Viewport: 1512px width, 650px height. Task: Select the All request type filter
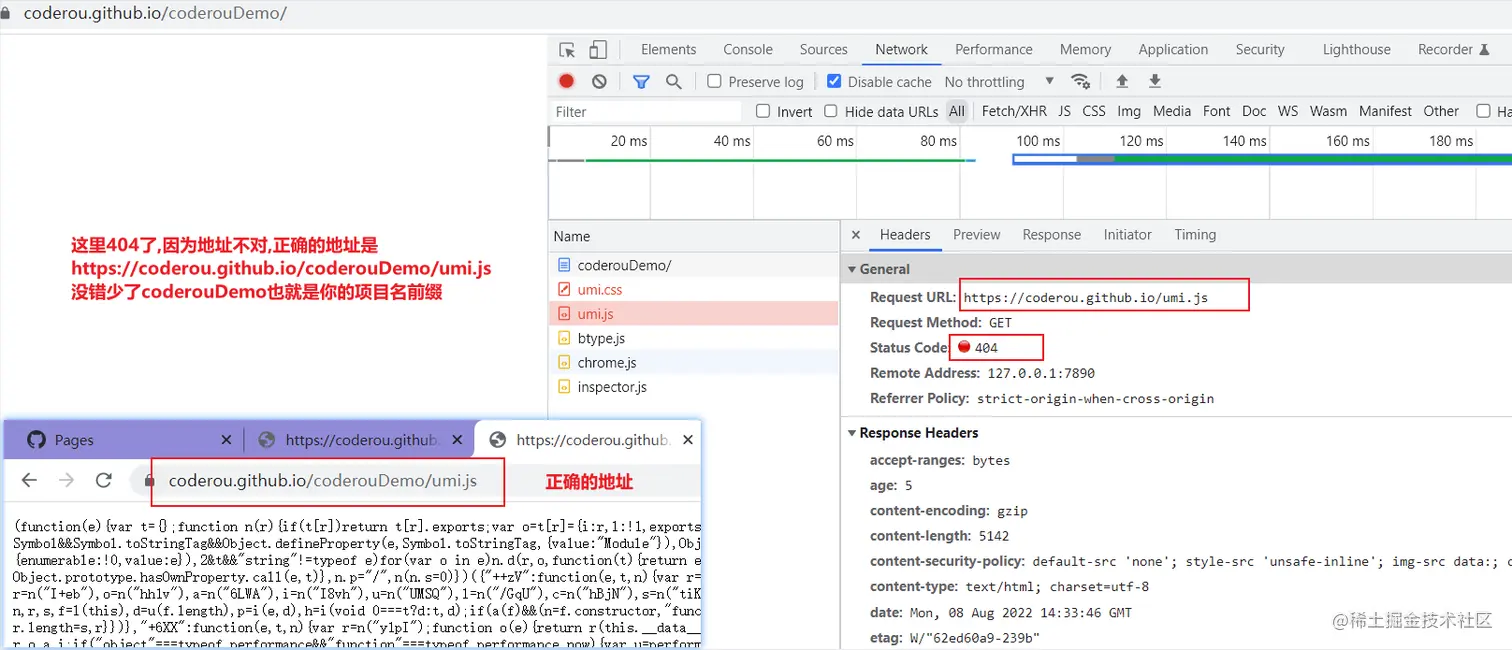tap(957, 111)
